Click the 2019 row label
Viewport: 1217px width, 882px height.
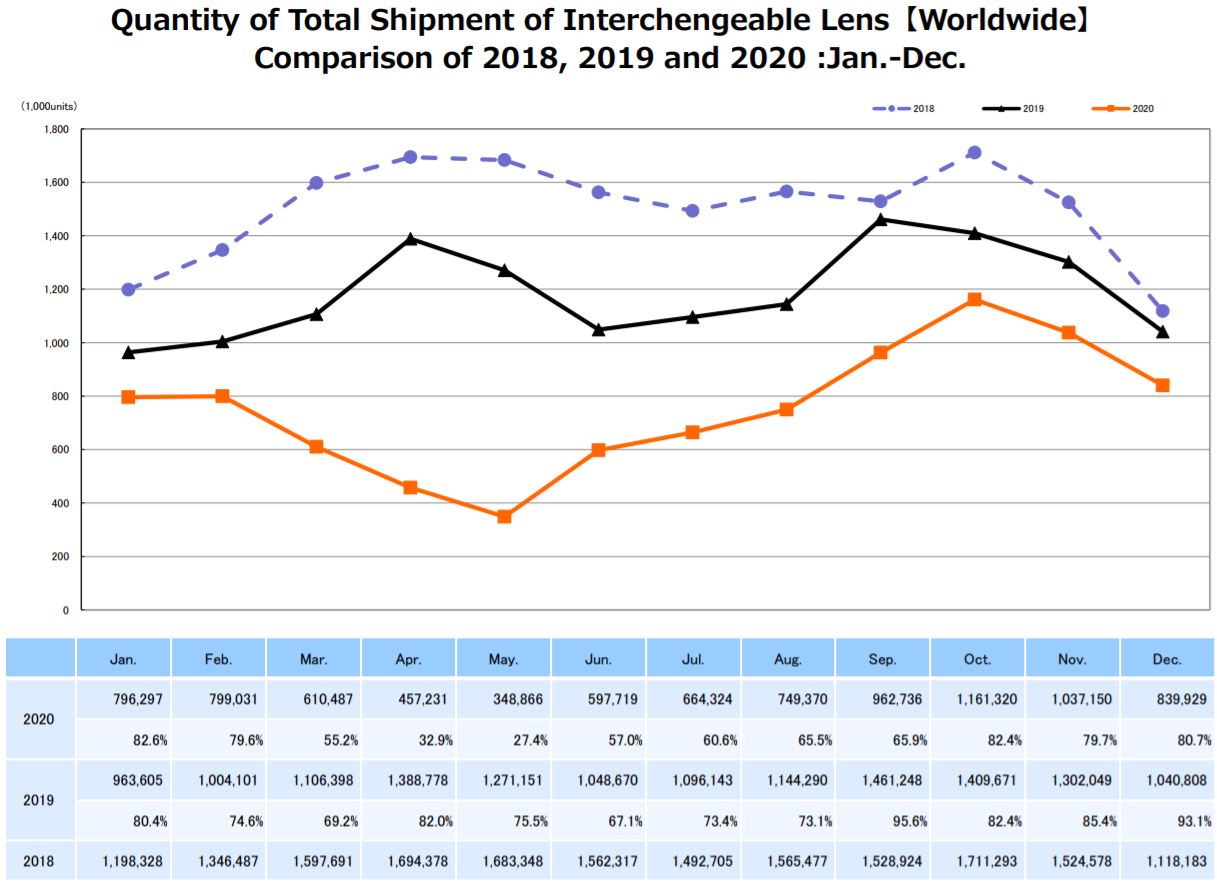coord(40,800)
